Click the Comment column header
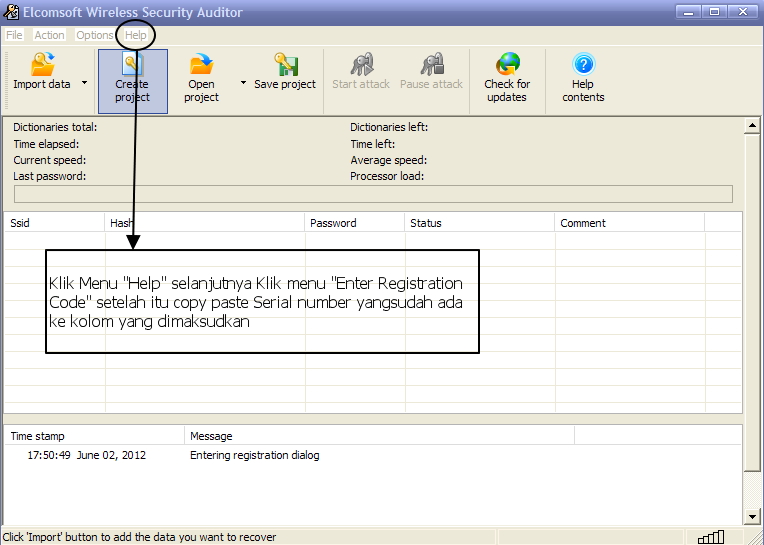Screen dimensions: 764x545 click(x=630, y=223)
